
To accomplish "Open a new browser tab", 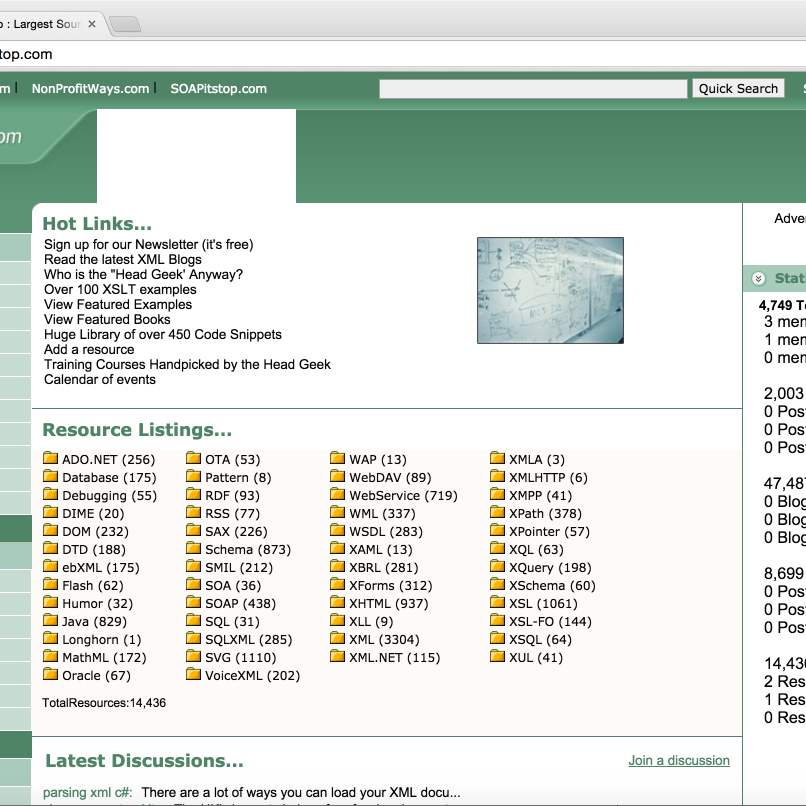I will click(125, 24).
